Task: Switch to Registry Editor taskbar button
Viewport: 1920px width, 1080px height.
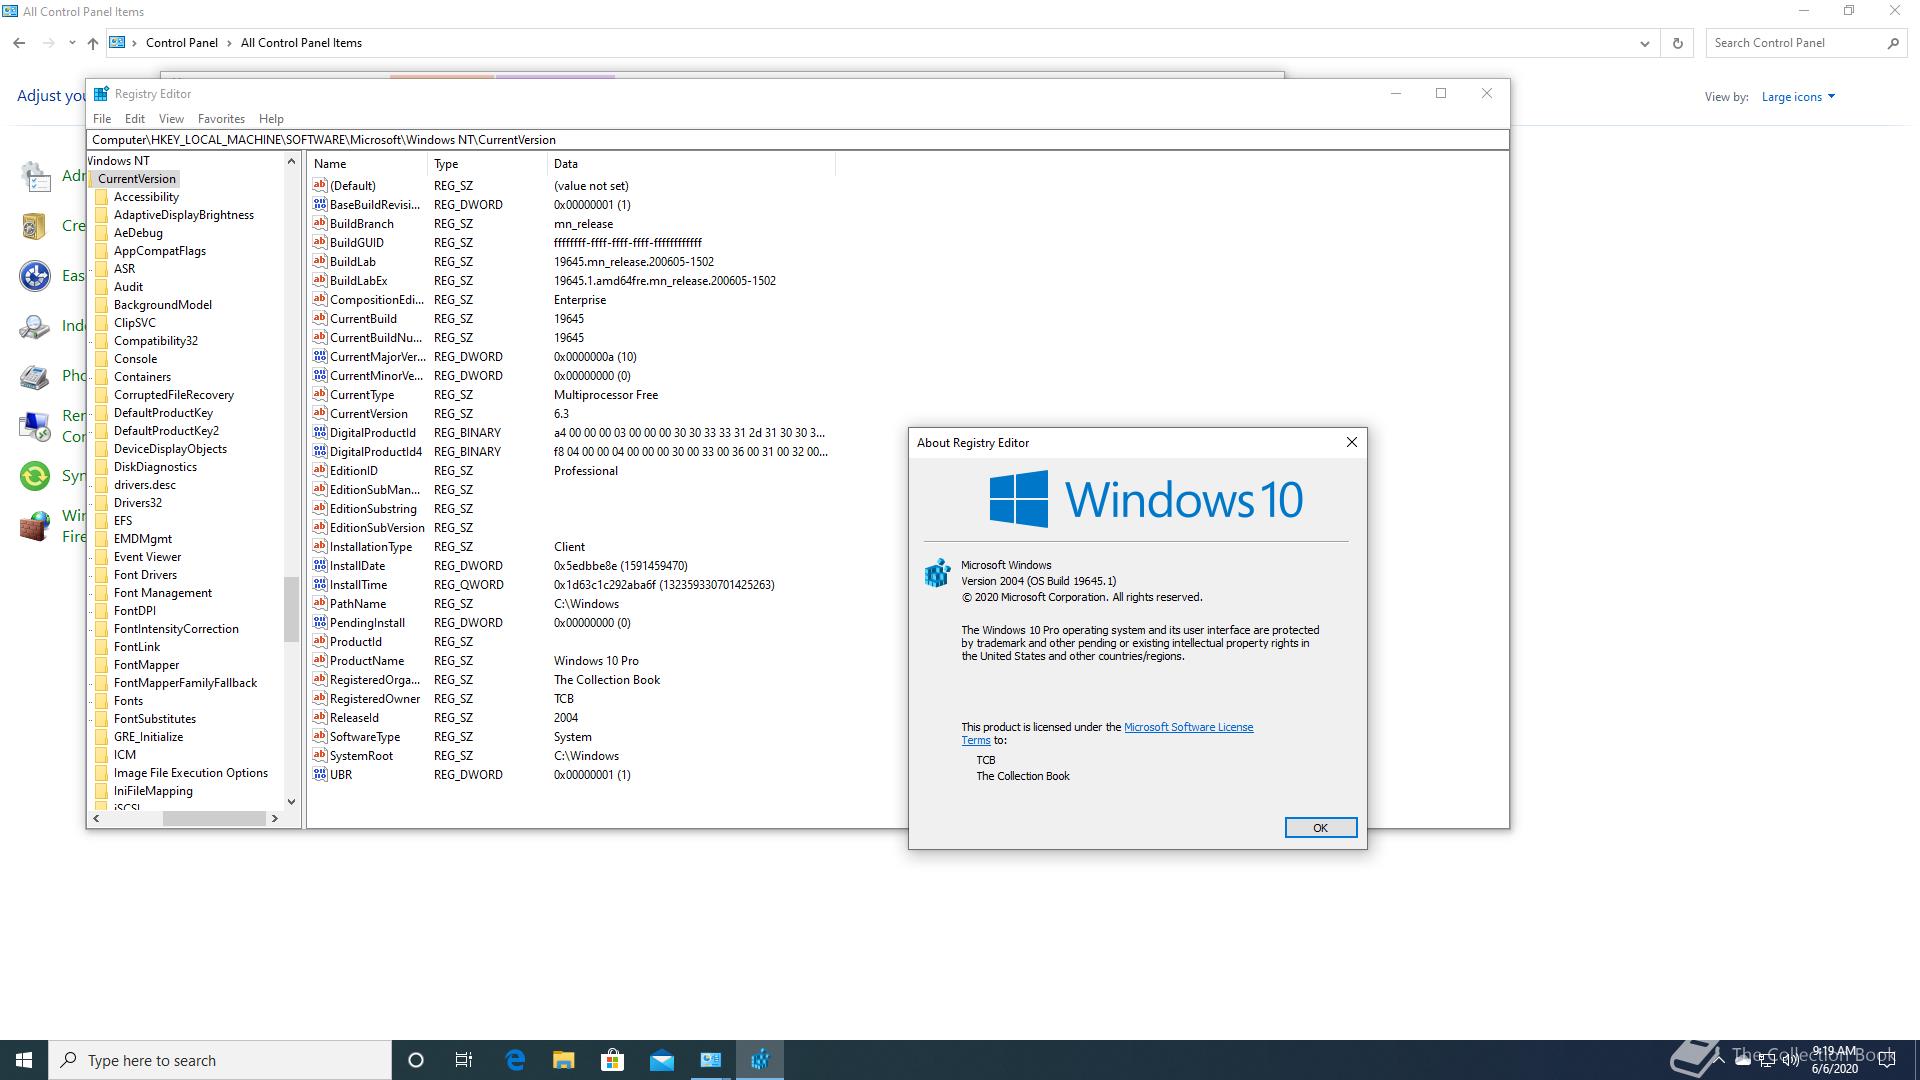Action: click(x=760, y=1060)
